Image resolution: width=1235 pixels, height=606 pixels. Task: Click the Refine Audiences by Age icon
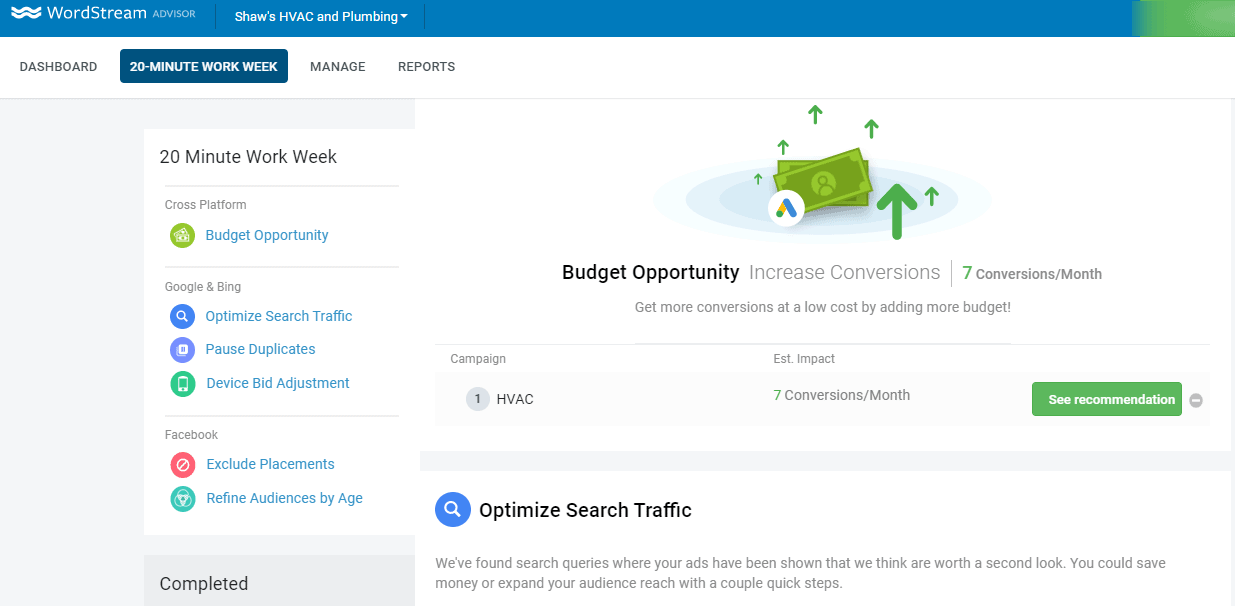(182, 499)
